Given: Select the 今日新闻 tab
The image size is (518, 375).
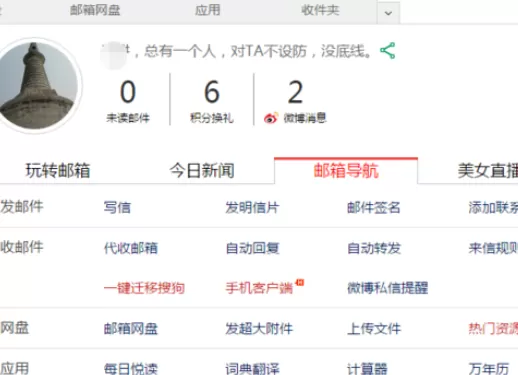Looking at the screenshot, I should 202,170.
